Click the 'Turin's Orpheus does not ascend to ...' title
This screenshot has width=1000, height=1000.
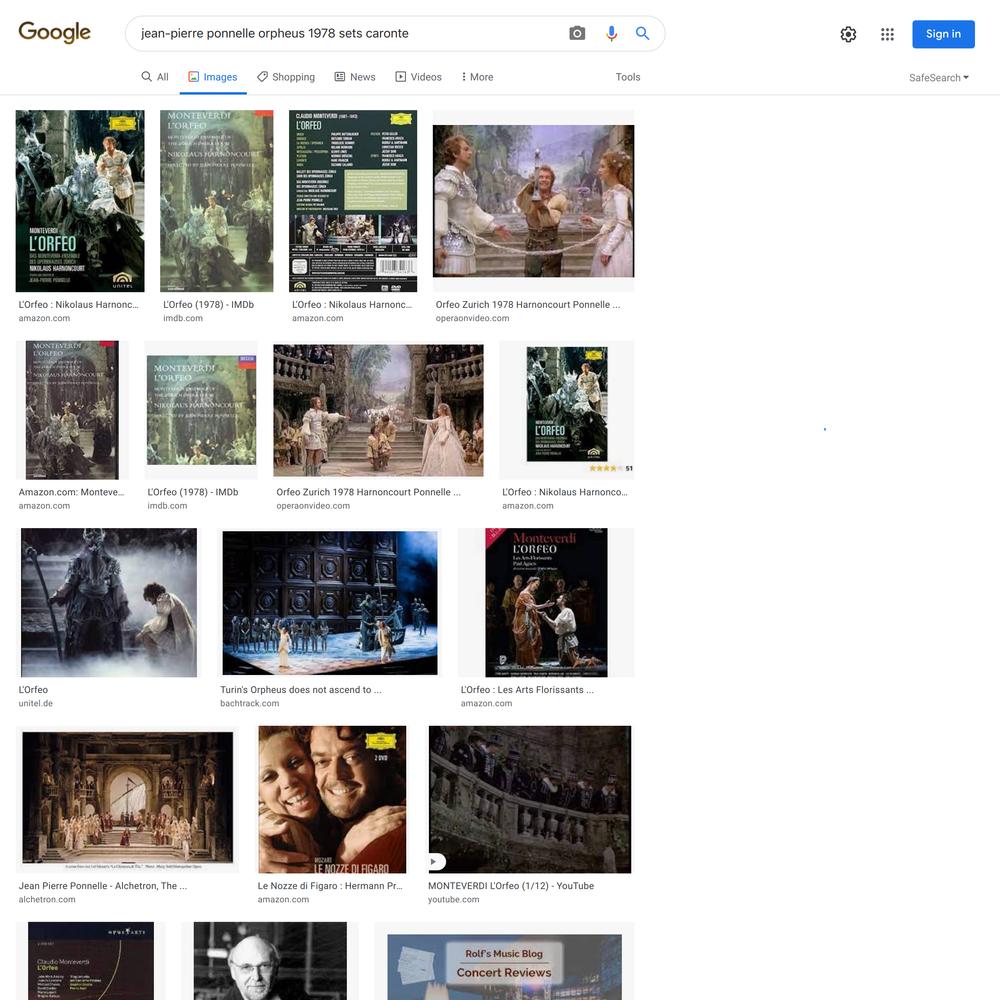[301, 689]
